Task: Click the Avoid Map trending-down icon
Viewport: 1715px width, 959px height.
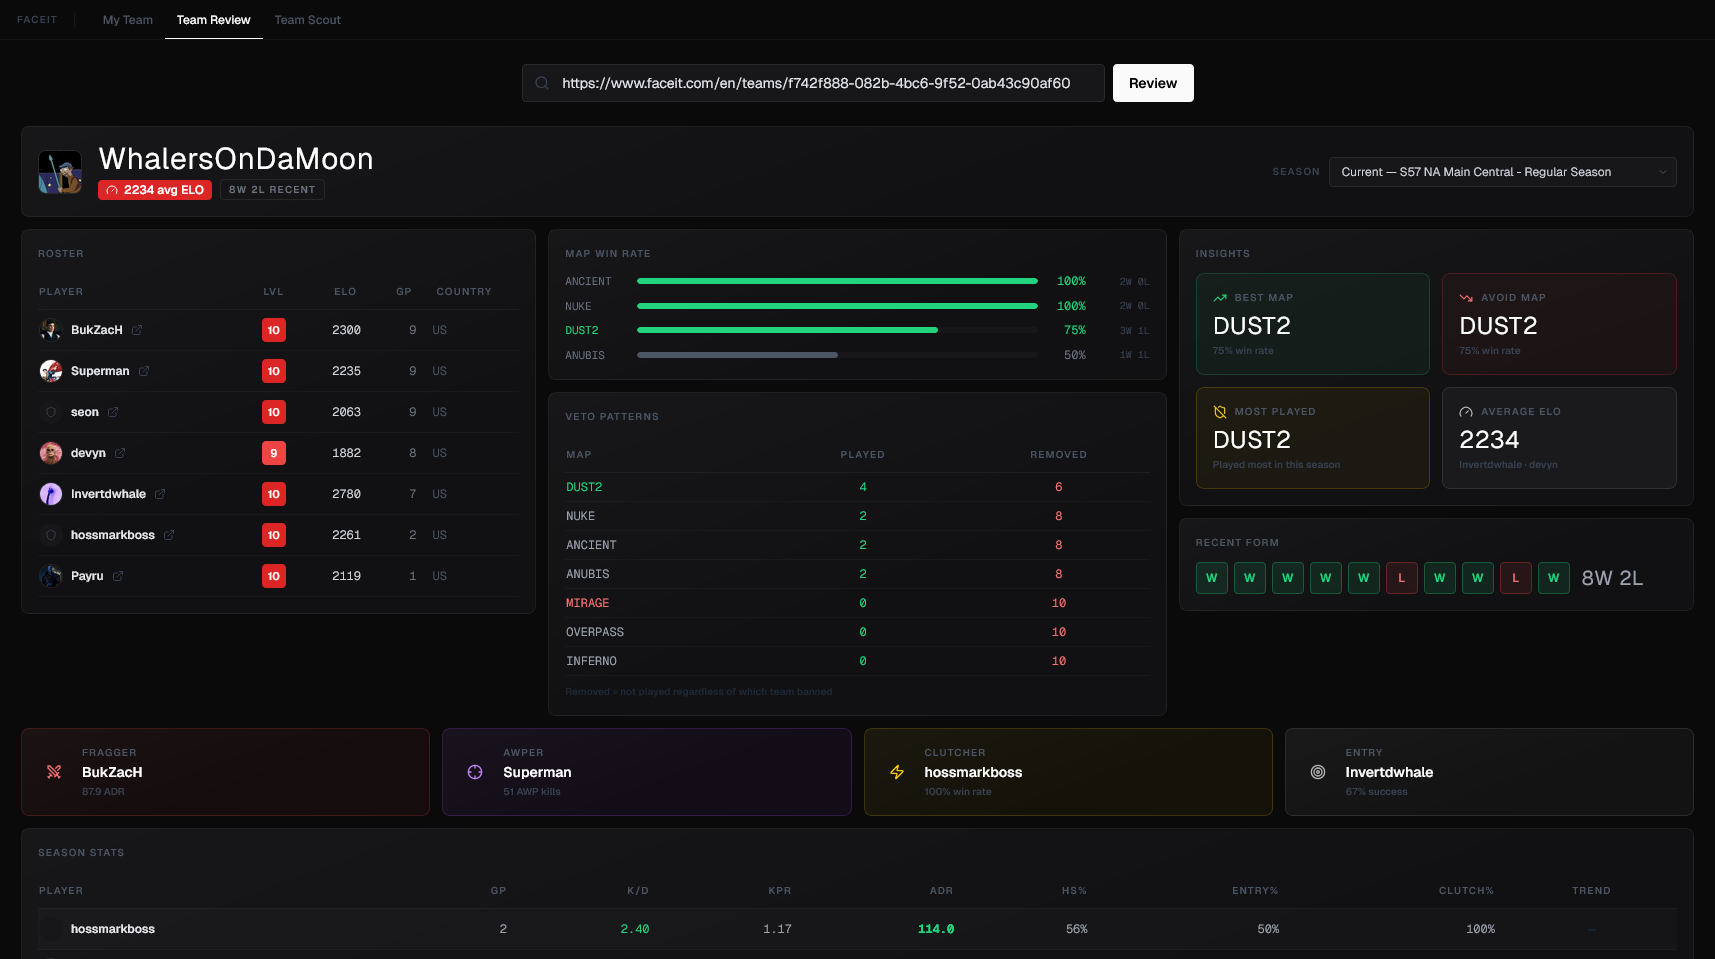Action: (1466, 298)
